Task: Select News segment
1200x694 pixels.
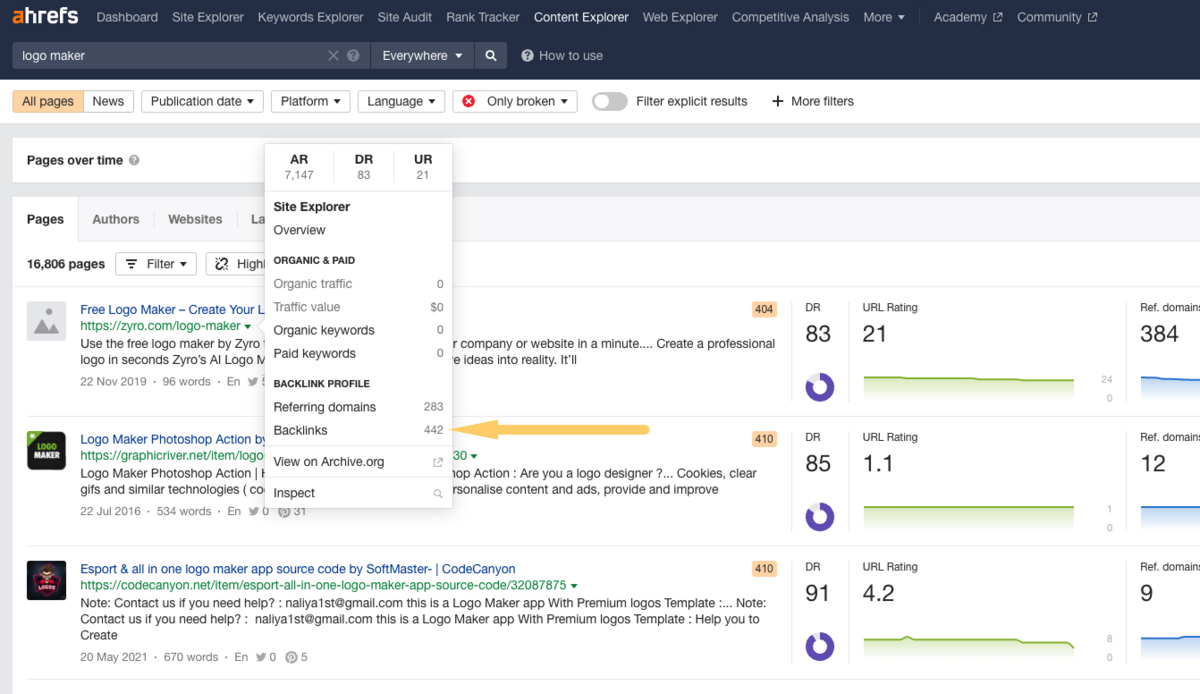Action: 108,101
